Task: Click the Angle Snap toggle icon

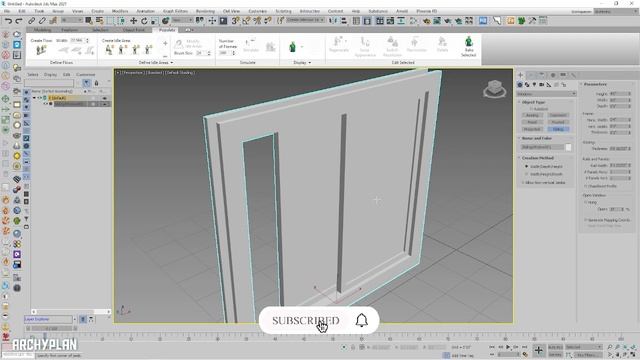Action: 247,21
